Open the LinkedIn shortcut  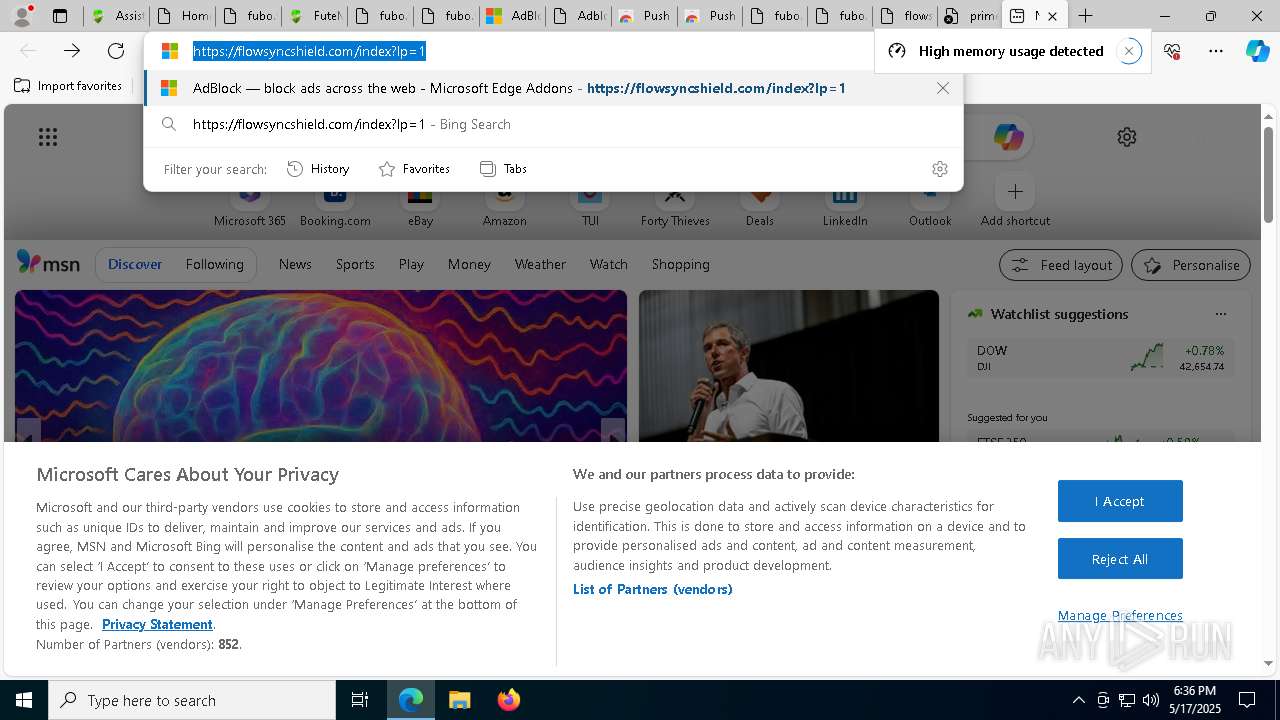click(x=845, y=205)
